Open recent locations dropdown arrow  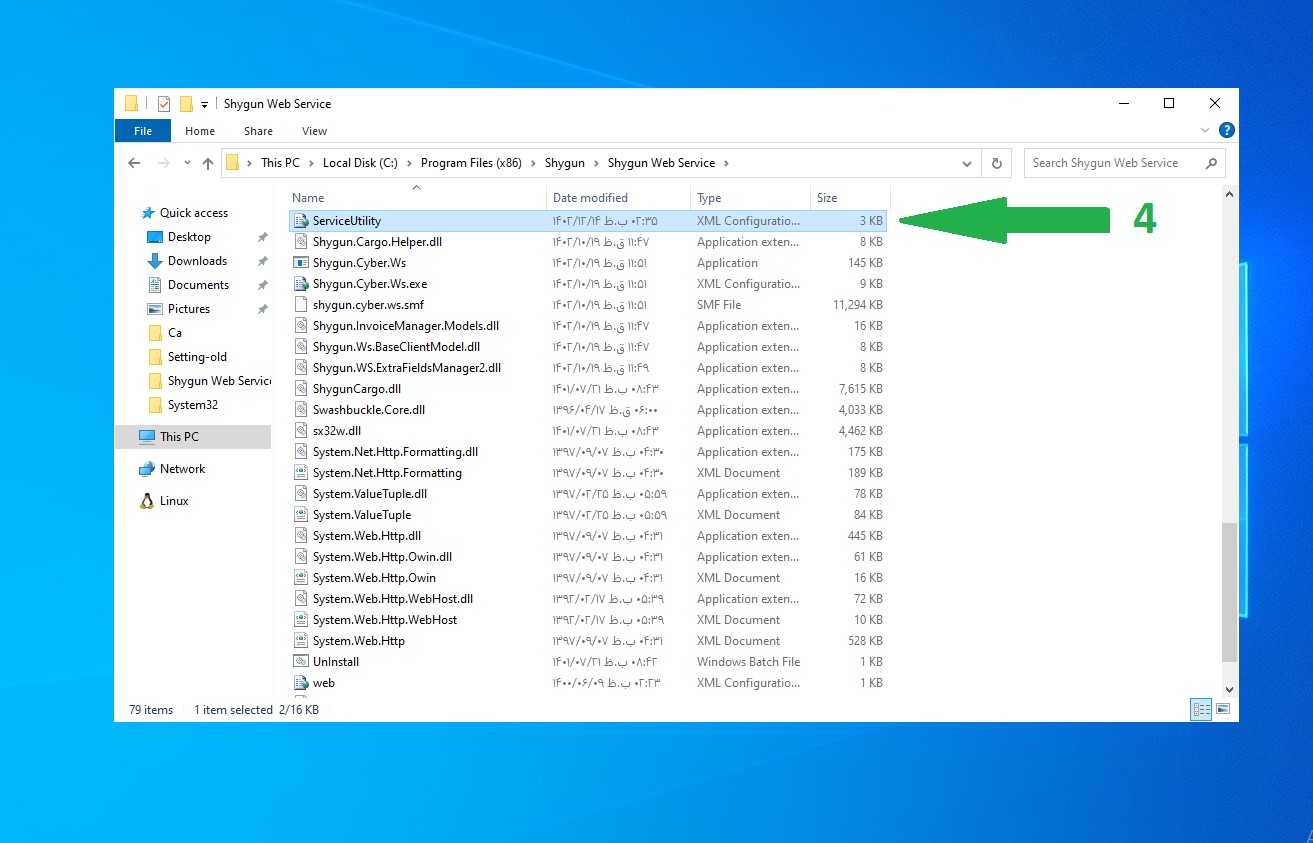pyautogui.click(x=187, y=163)
